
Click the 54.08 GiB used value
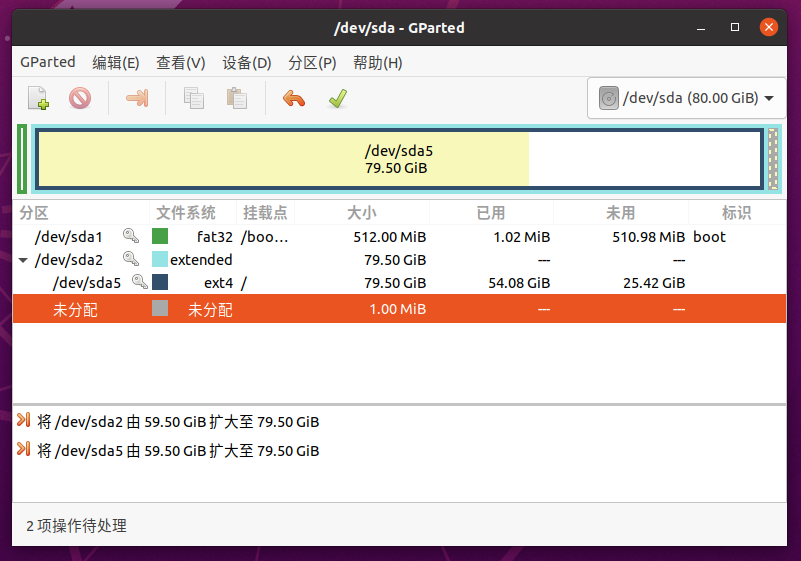click(x=519, y=283)
